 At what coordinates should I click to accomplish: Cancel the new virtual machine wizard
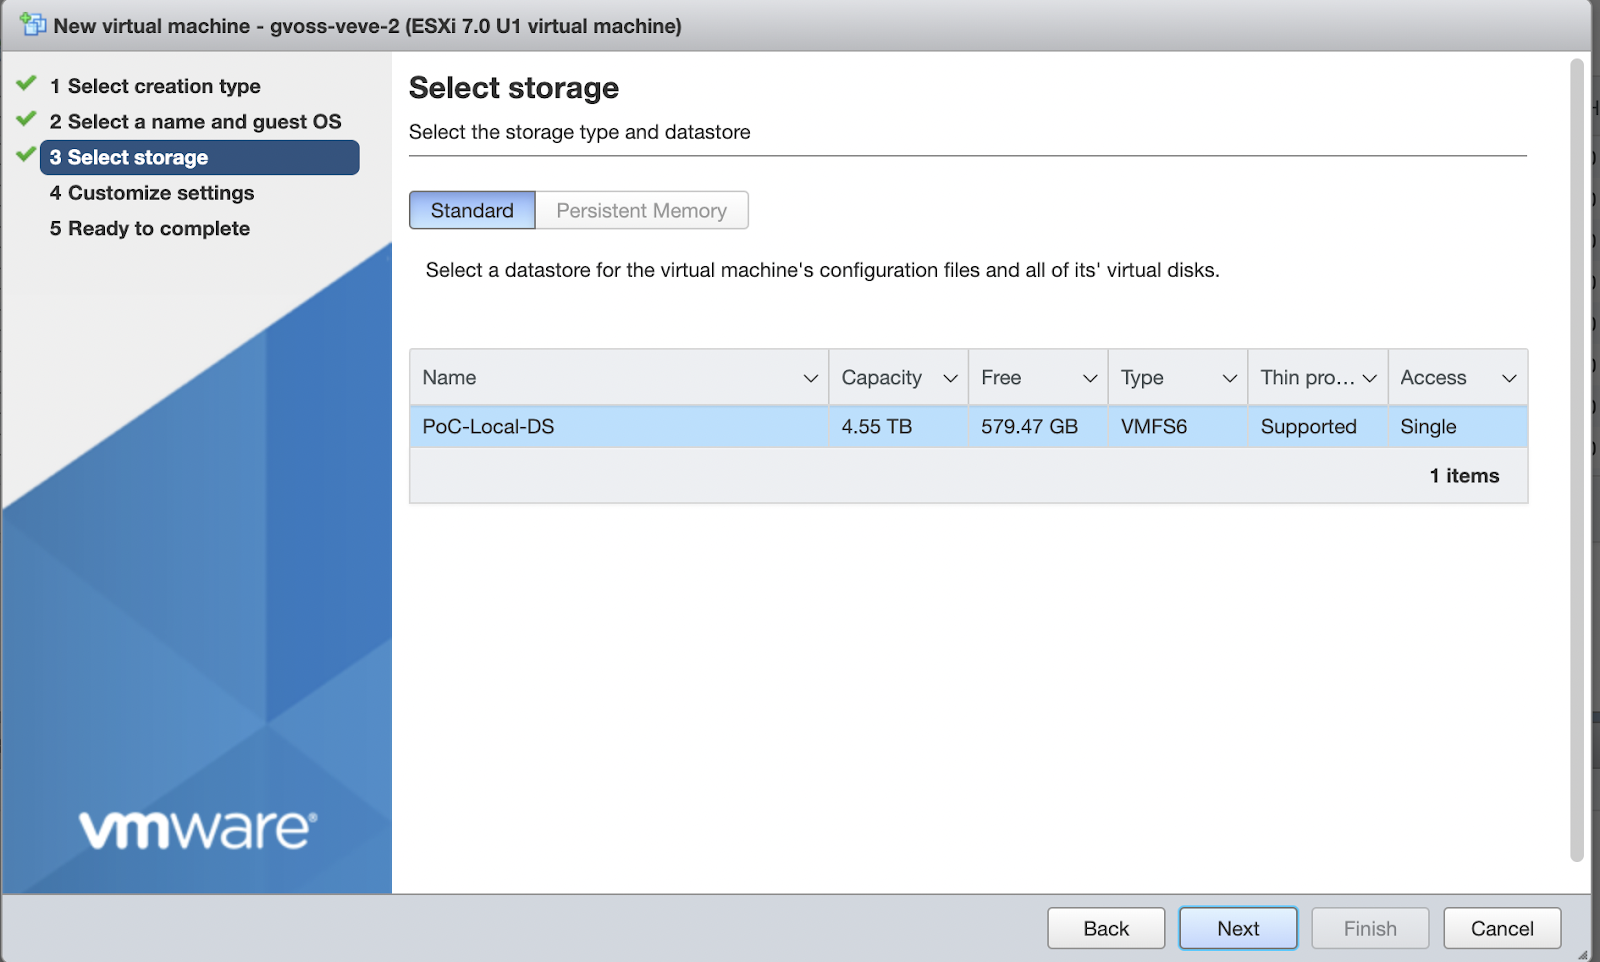1502,928
